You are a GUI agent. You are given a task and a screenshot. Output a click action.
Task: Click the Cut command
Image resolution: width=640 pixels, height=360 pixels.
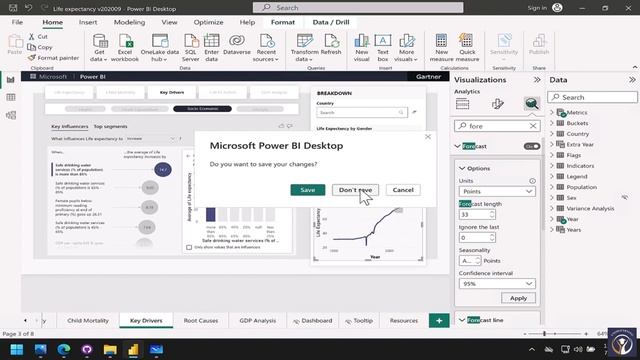(x=38, y=36)
